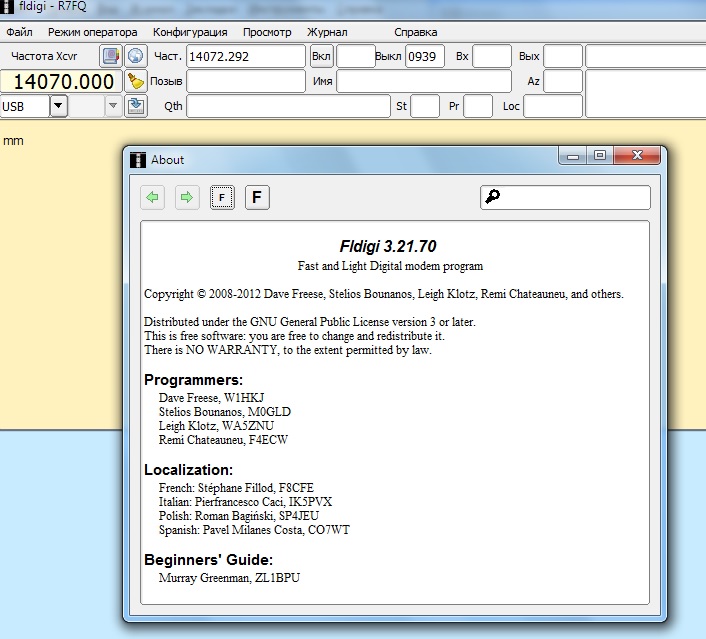Click the 14070.000 frequency display
This screenshot has width=706, height=639.
(x=62, y=82)
